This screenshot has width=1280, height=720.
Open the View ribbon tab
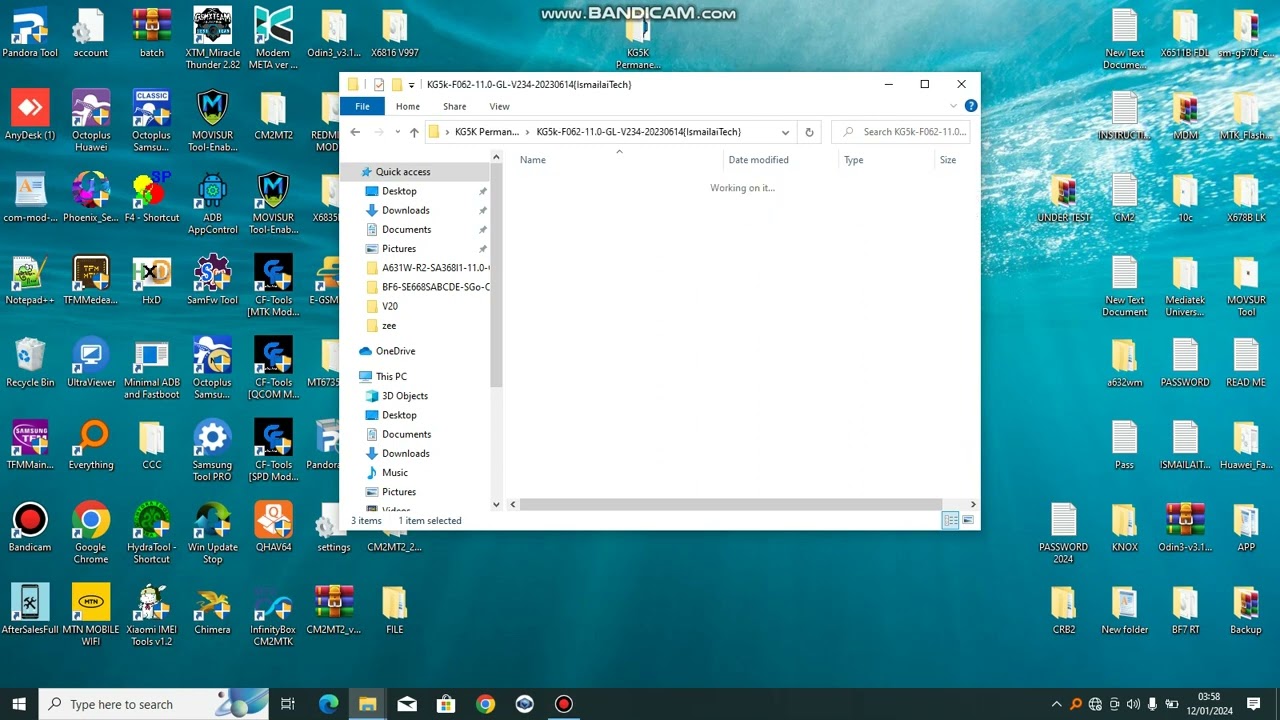point(499,106)
